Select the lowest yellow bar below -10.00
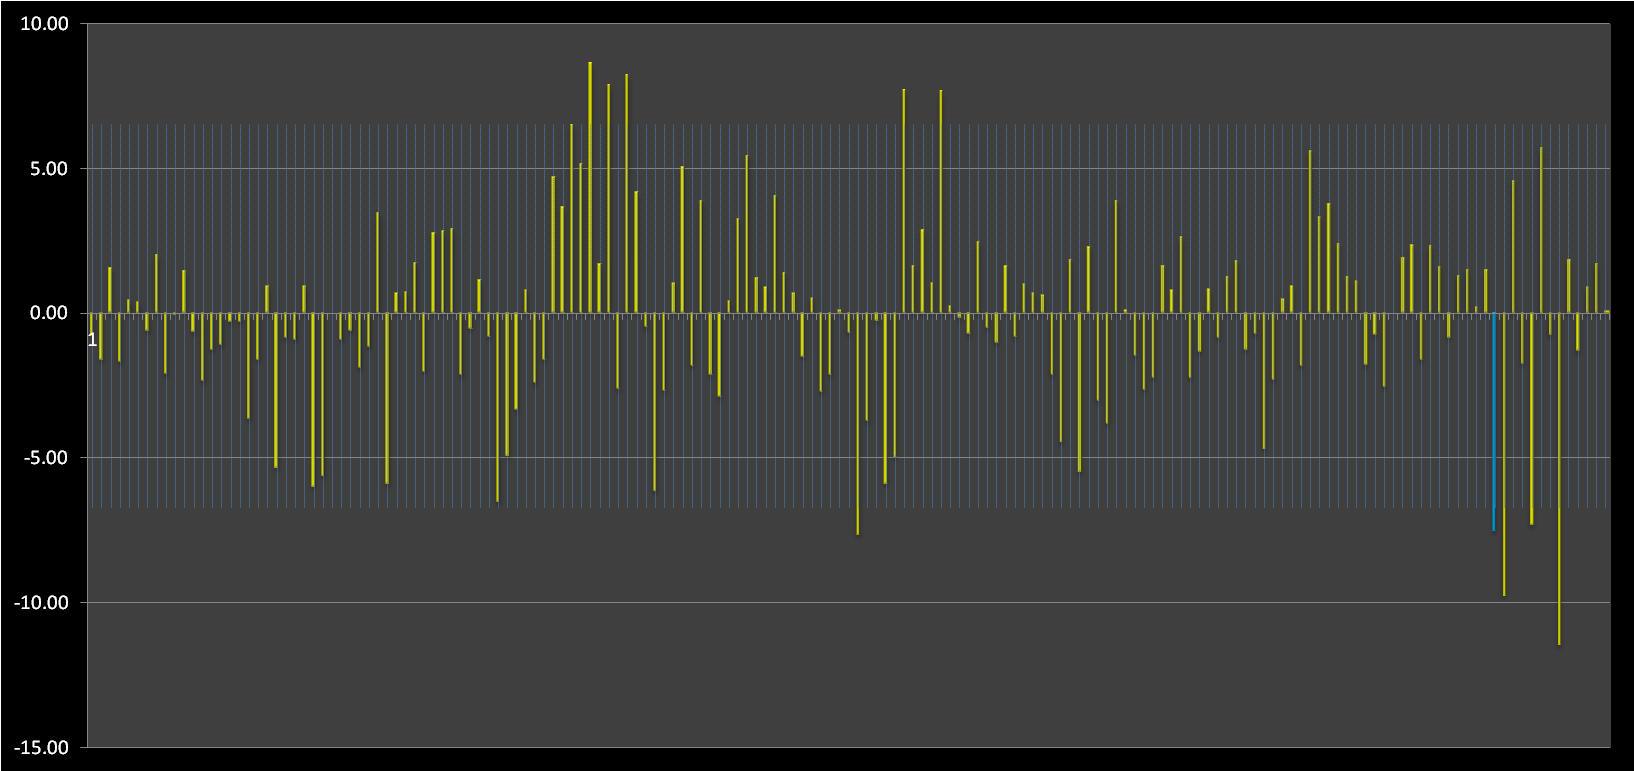Screen dimensions: 1634x771 click(x=1559, y=479)
